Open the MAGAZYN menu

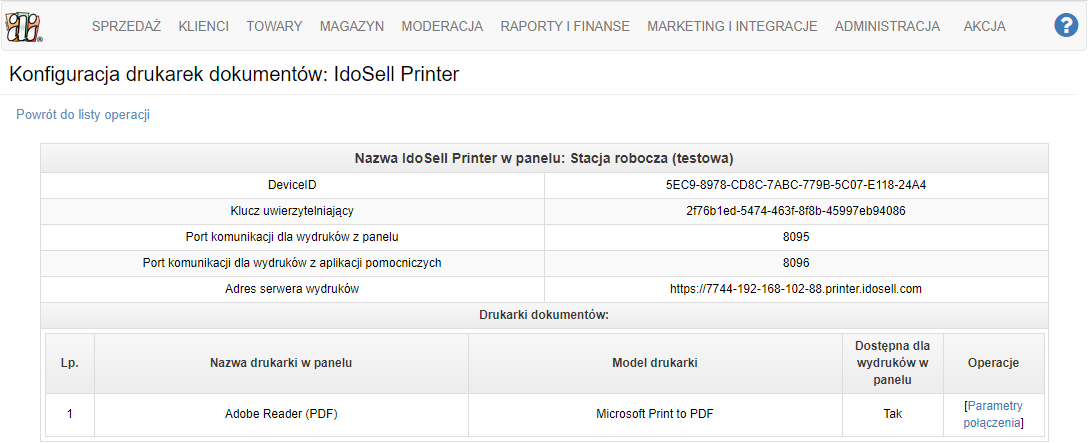(x=352, y=26)
